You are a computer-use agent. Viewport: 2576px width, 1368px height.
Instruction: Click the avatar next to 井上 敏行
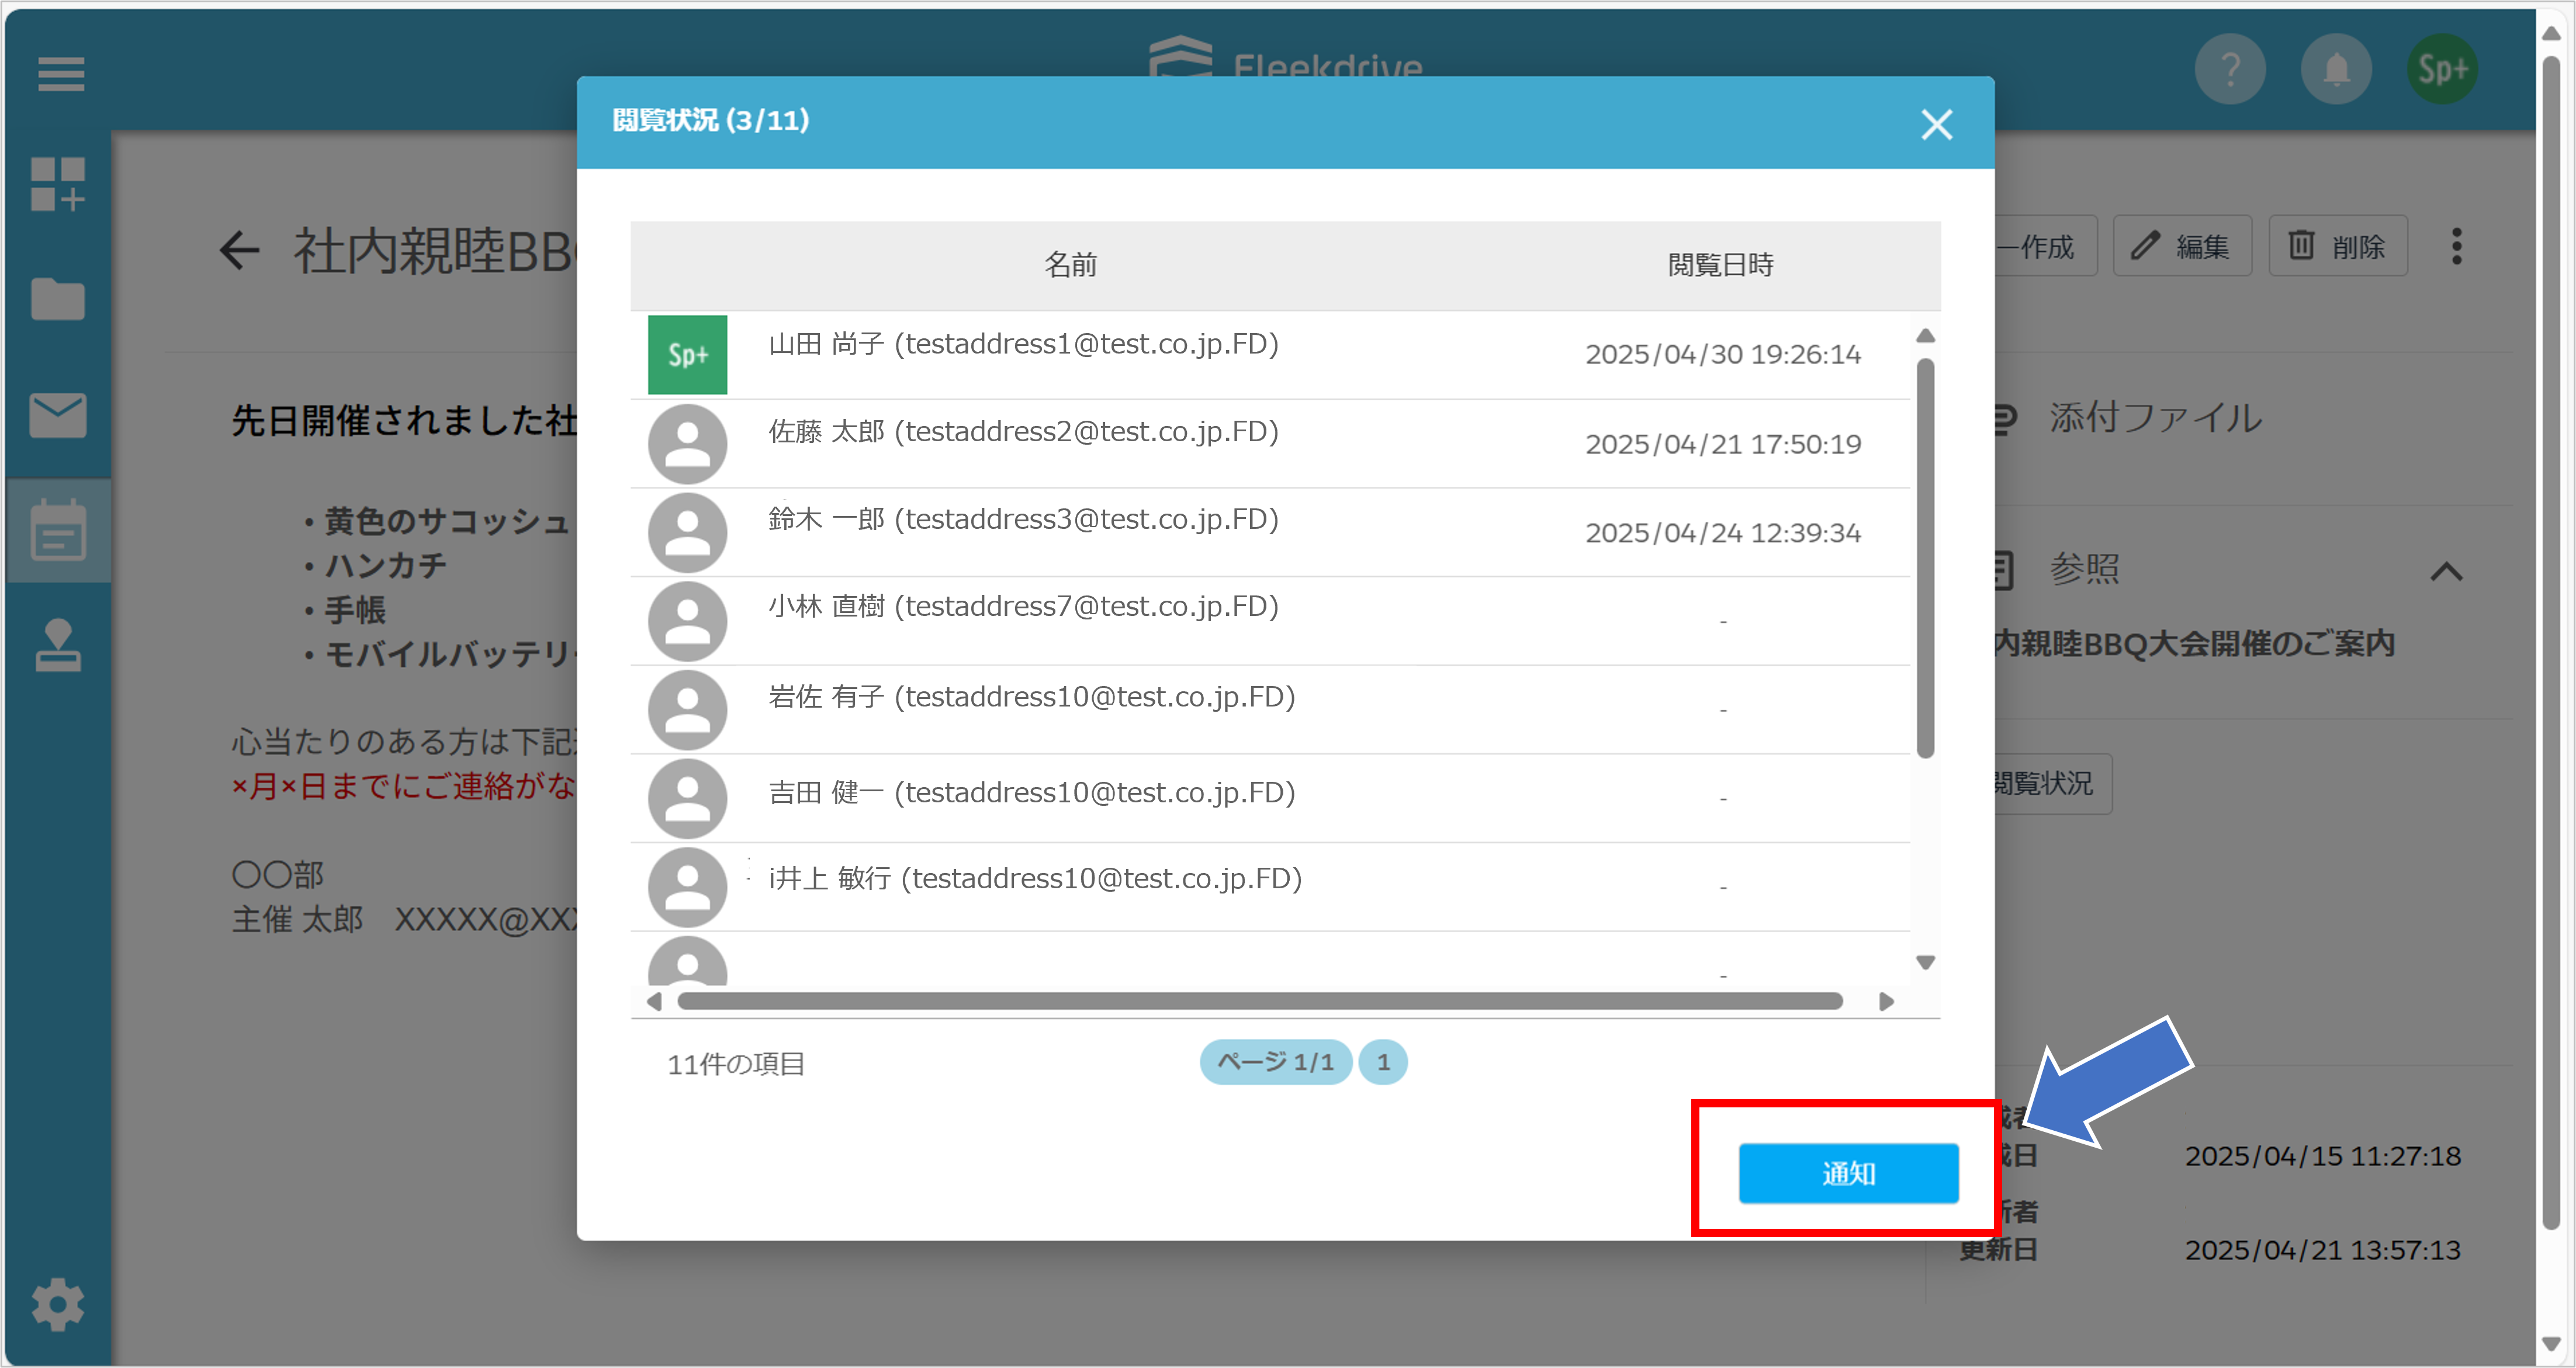(x=688, y=887)
